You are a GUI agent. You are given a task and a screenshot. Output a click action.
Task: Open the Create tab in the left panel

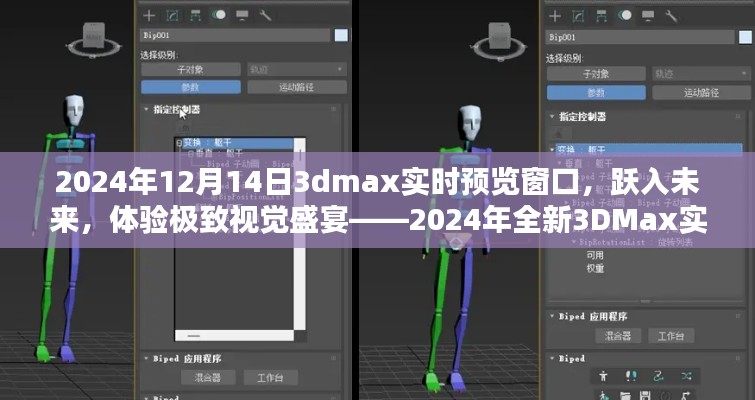pyautogui.click(x=149, y=15)
